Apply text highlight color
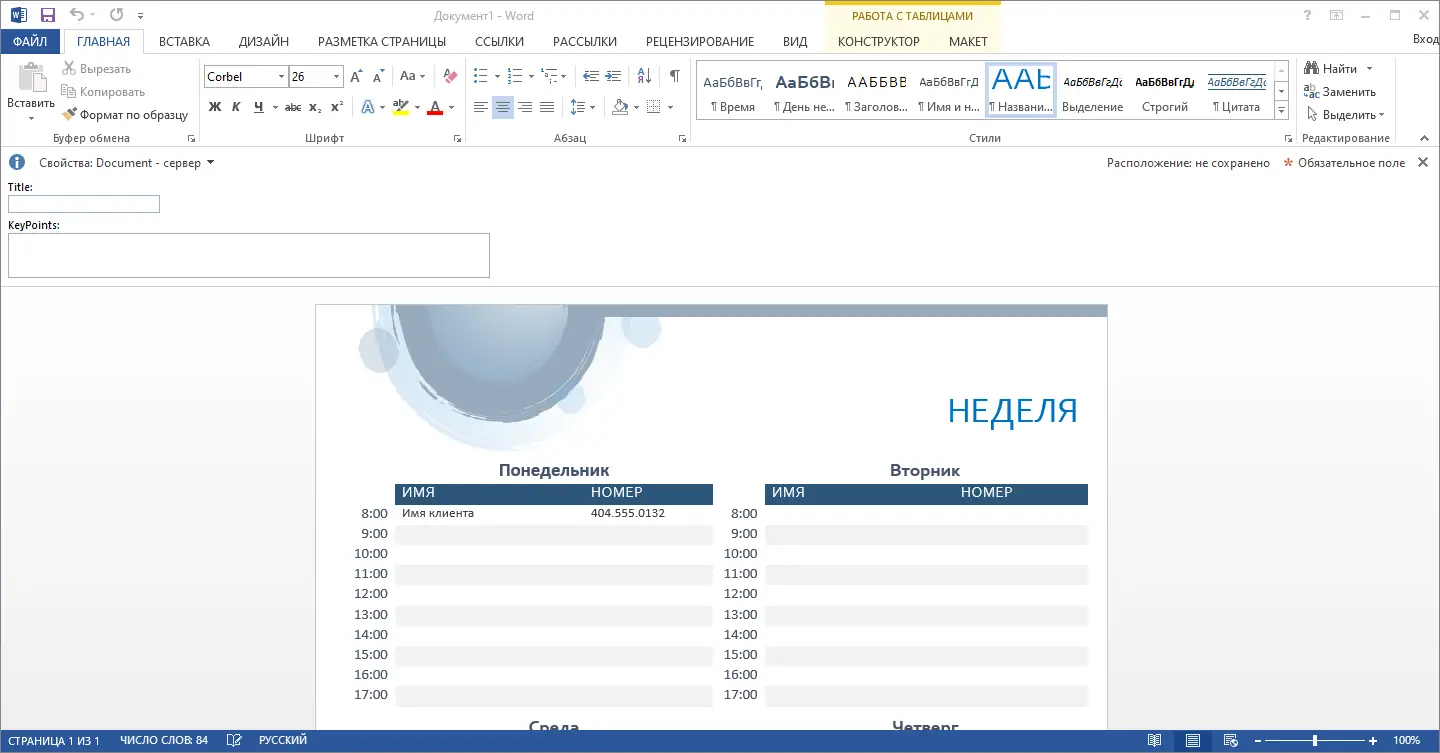 point(400,107)
